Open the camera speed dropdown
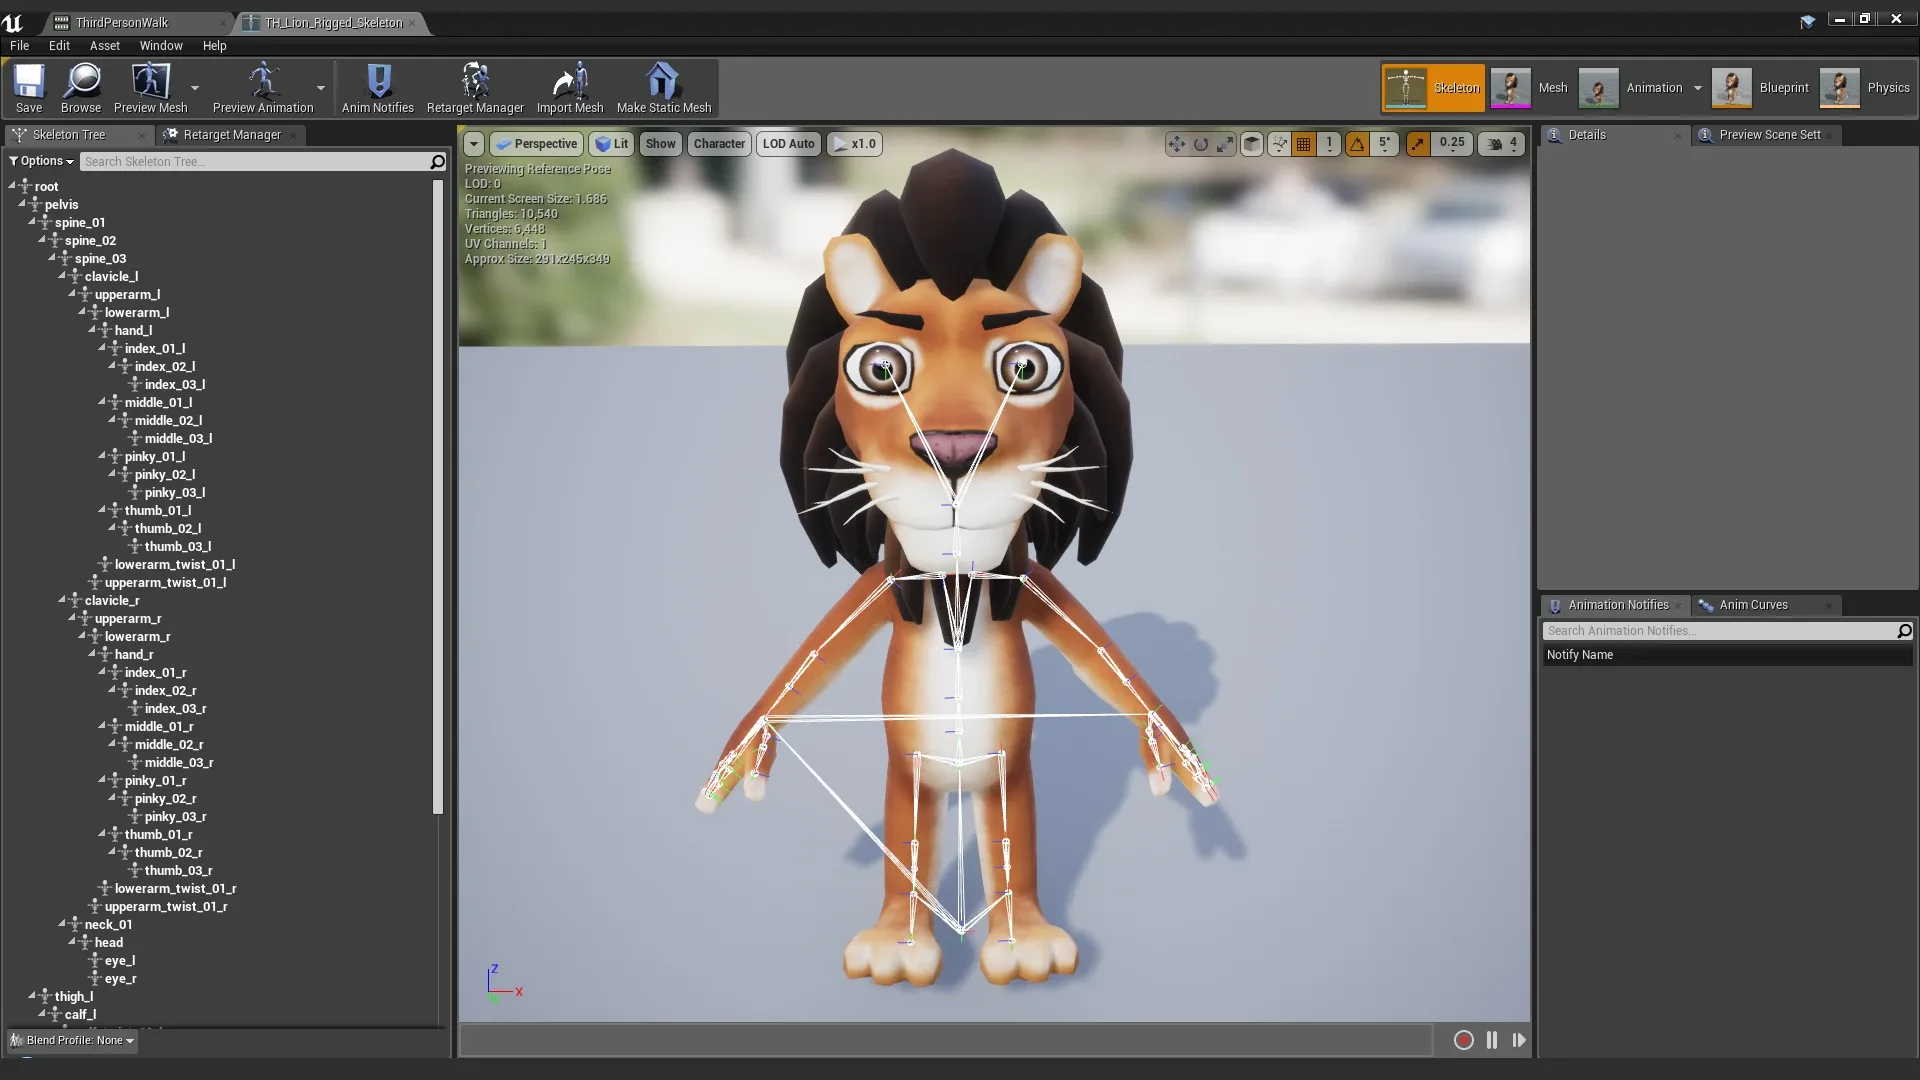The width and height of the screenshot is (1920, 1080). point(1502,144)
